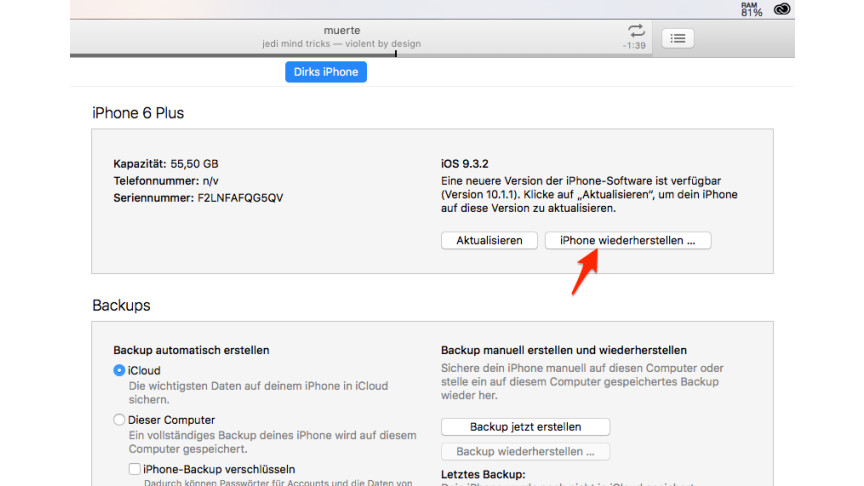Click Backup wiederherstellen button

coord(525,452)
